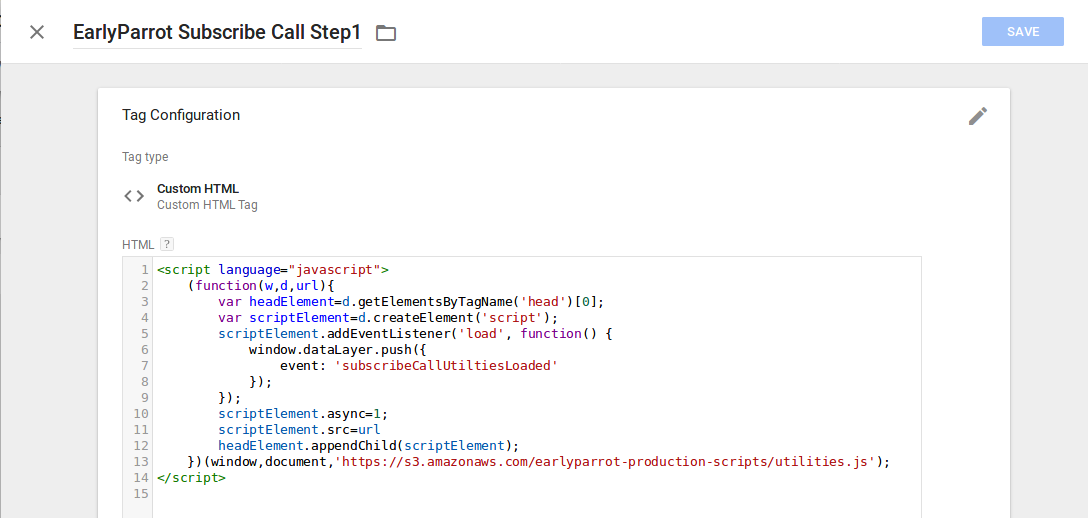This screenshot has height=518, width=1088.
Task: Click the closing </script> tag line
Action: (192, 477)
